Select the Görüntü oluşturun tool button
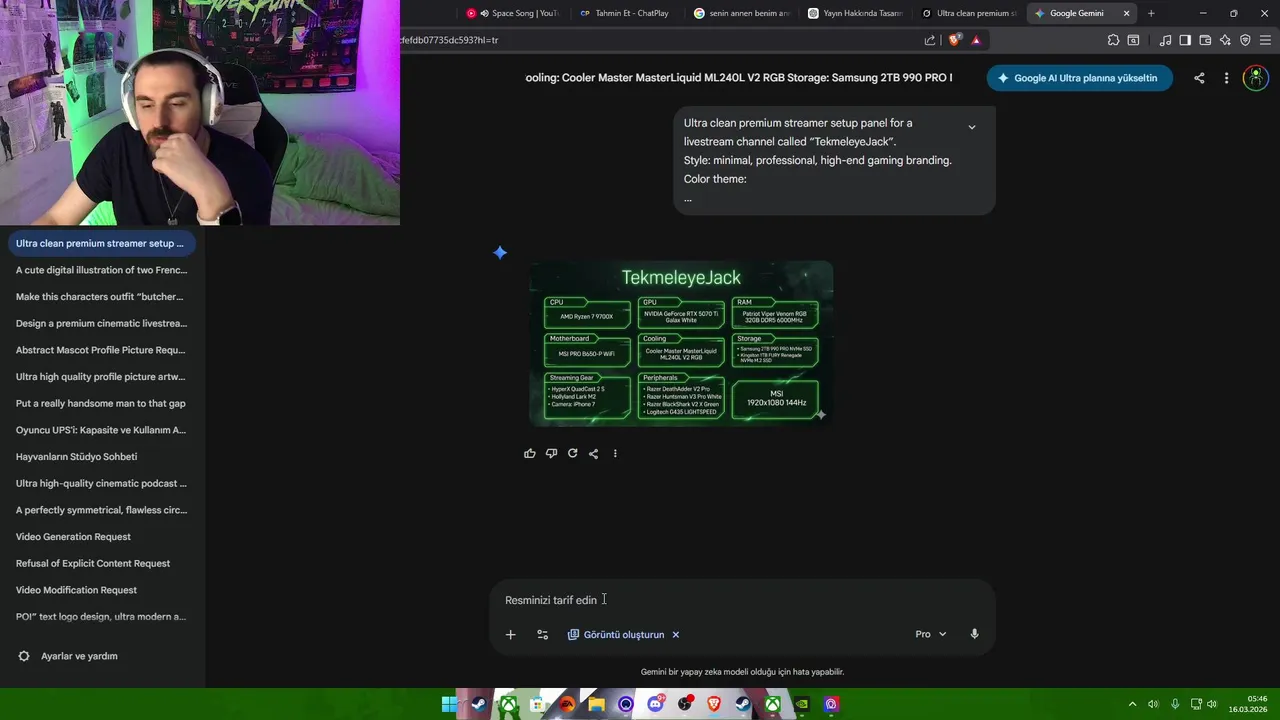This screenshot has width=1280, height=720. pyautogui.click(x=616, y=634)
